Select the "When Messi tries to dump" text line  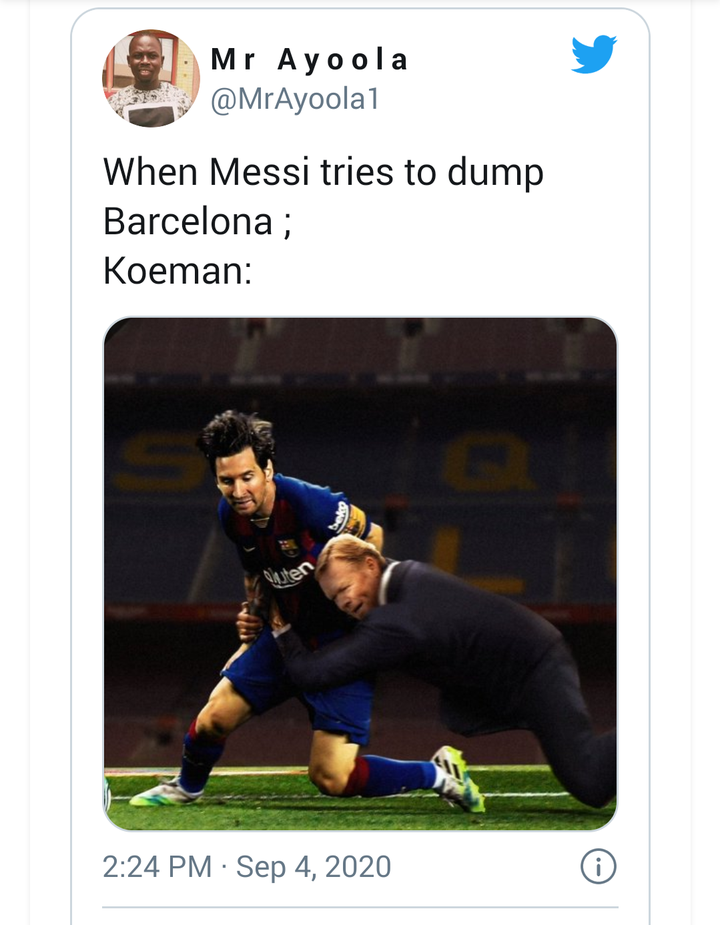click(324, 173)
